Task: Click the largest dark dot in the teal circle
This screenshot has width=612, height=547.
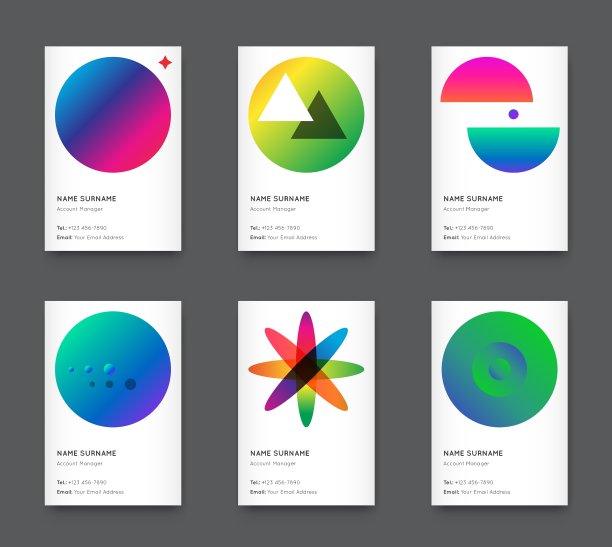Action: pos(130,384)
